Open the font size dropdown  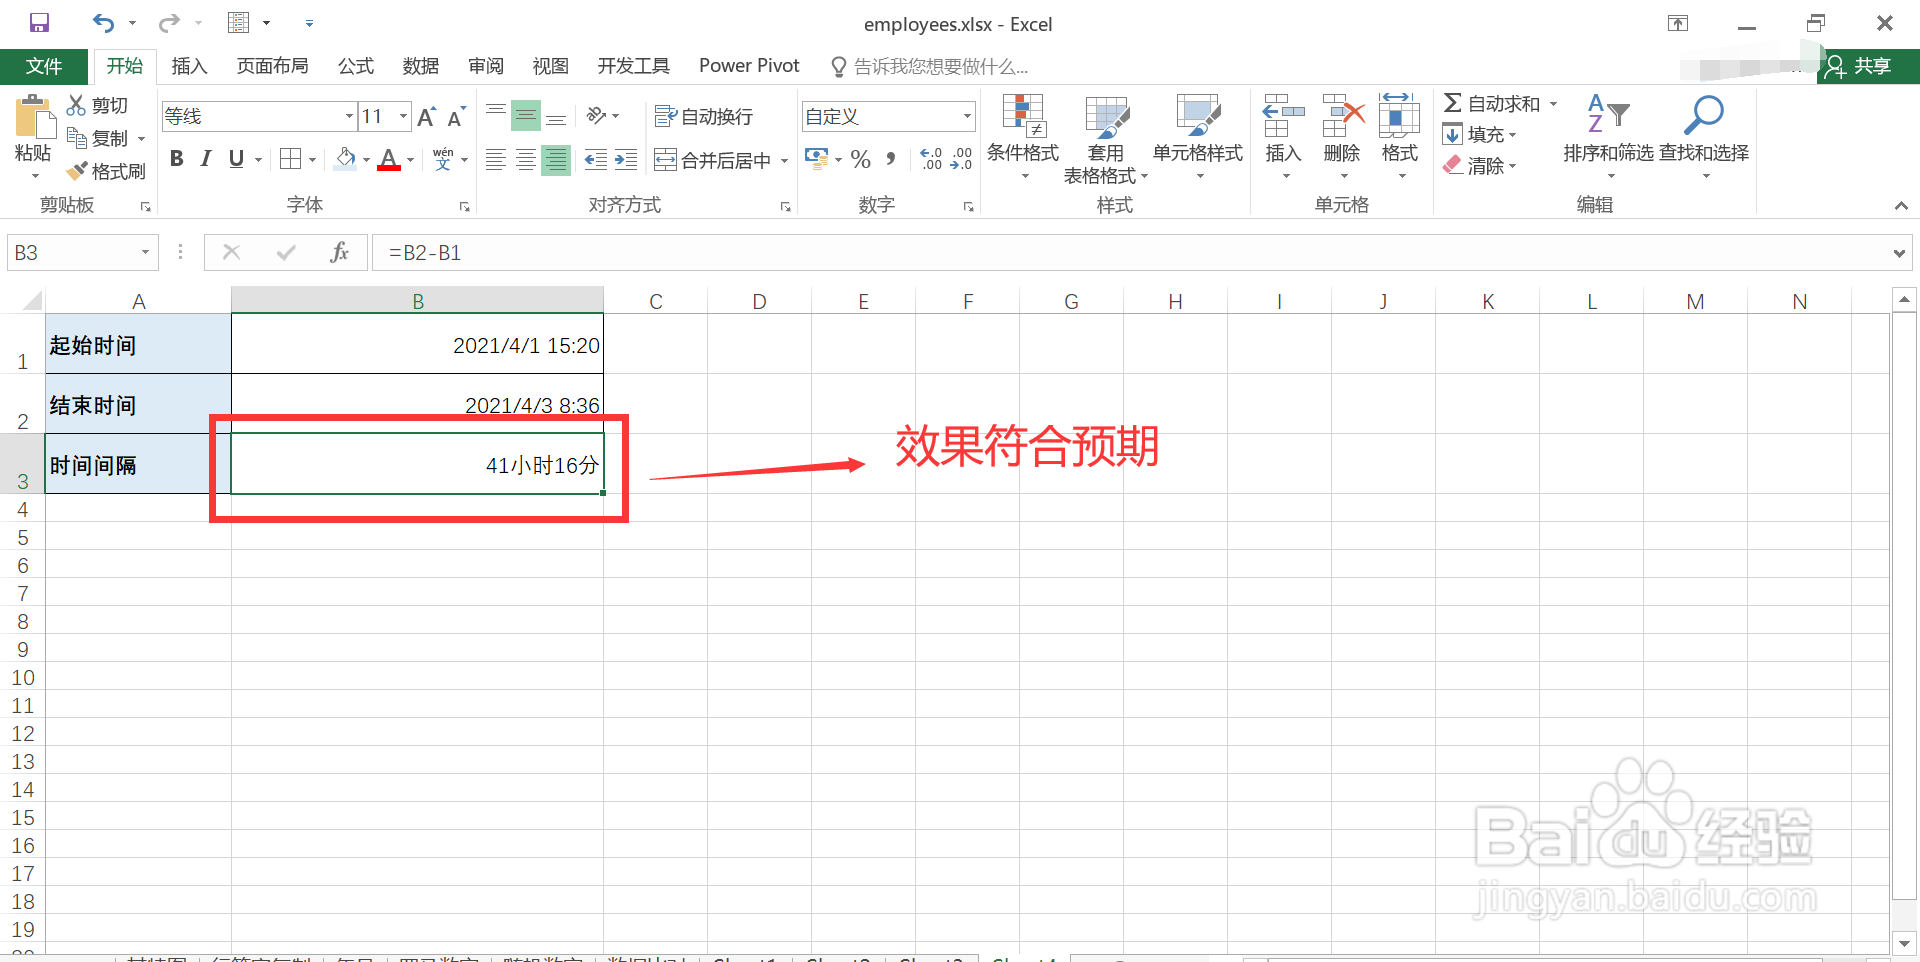pos(401,116)
